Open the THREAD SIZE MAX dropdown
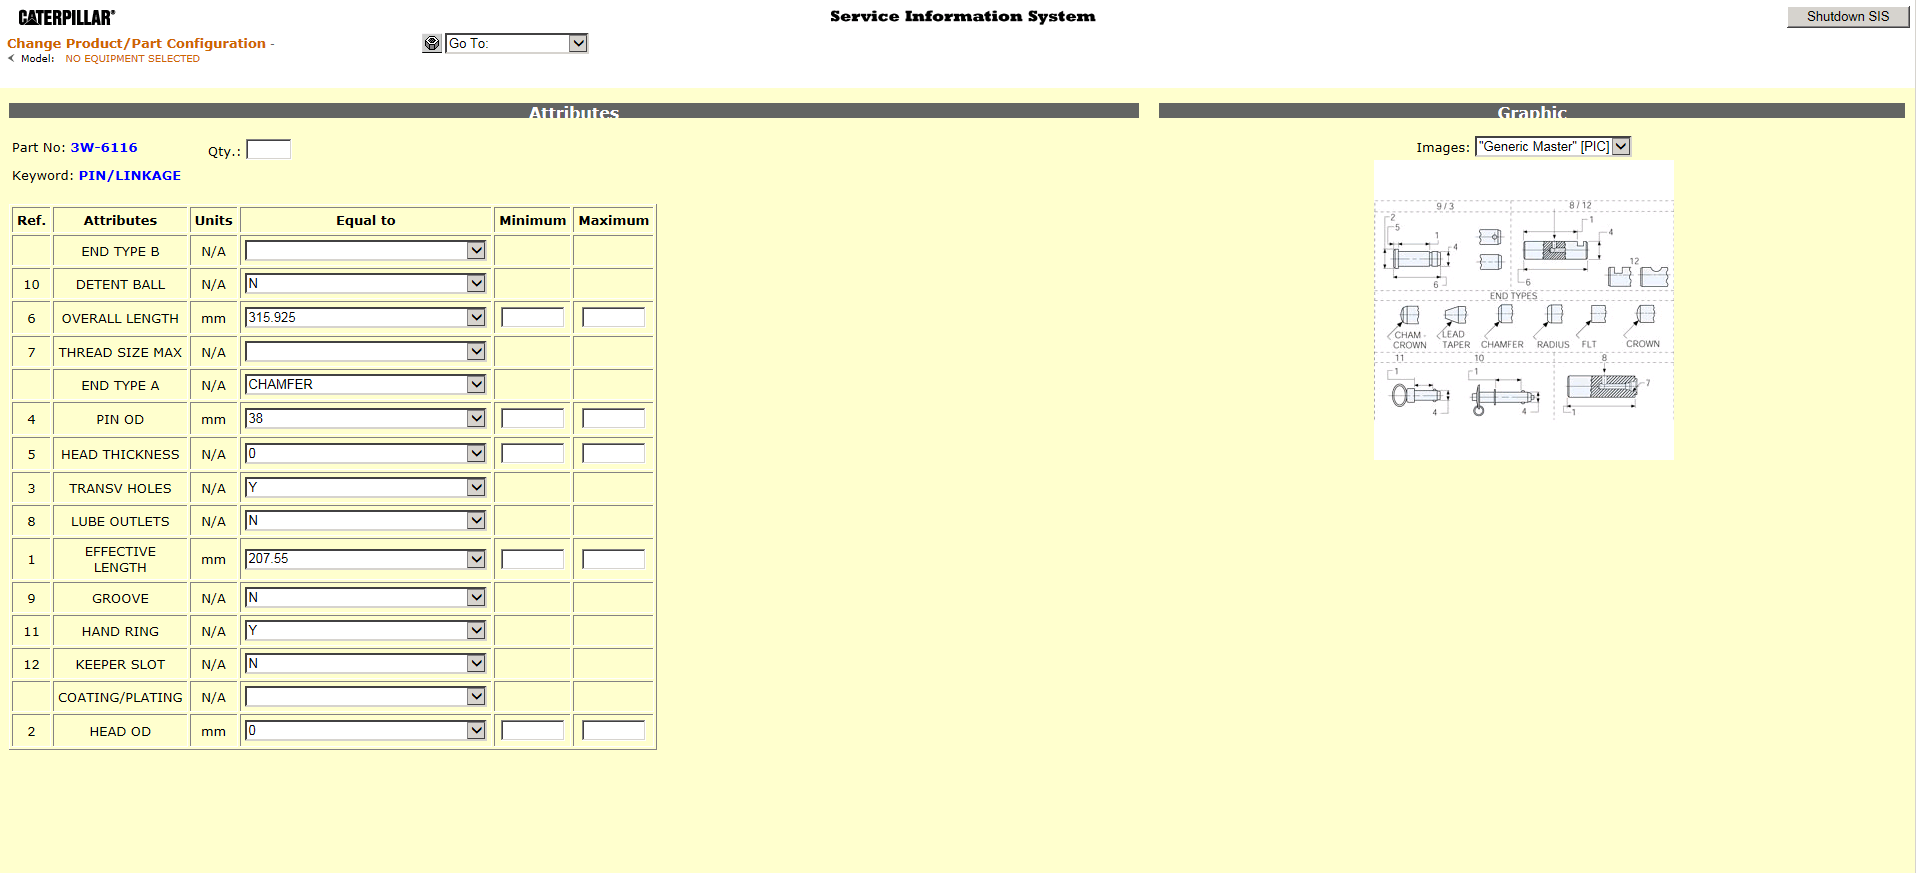1917x873 pixels. (x=366, y=351)
